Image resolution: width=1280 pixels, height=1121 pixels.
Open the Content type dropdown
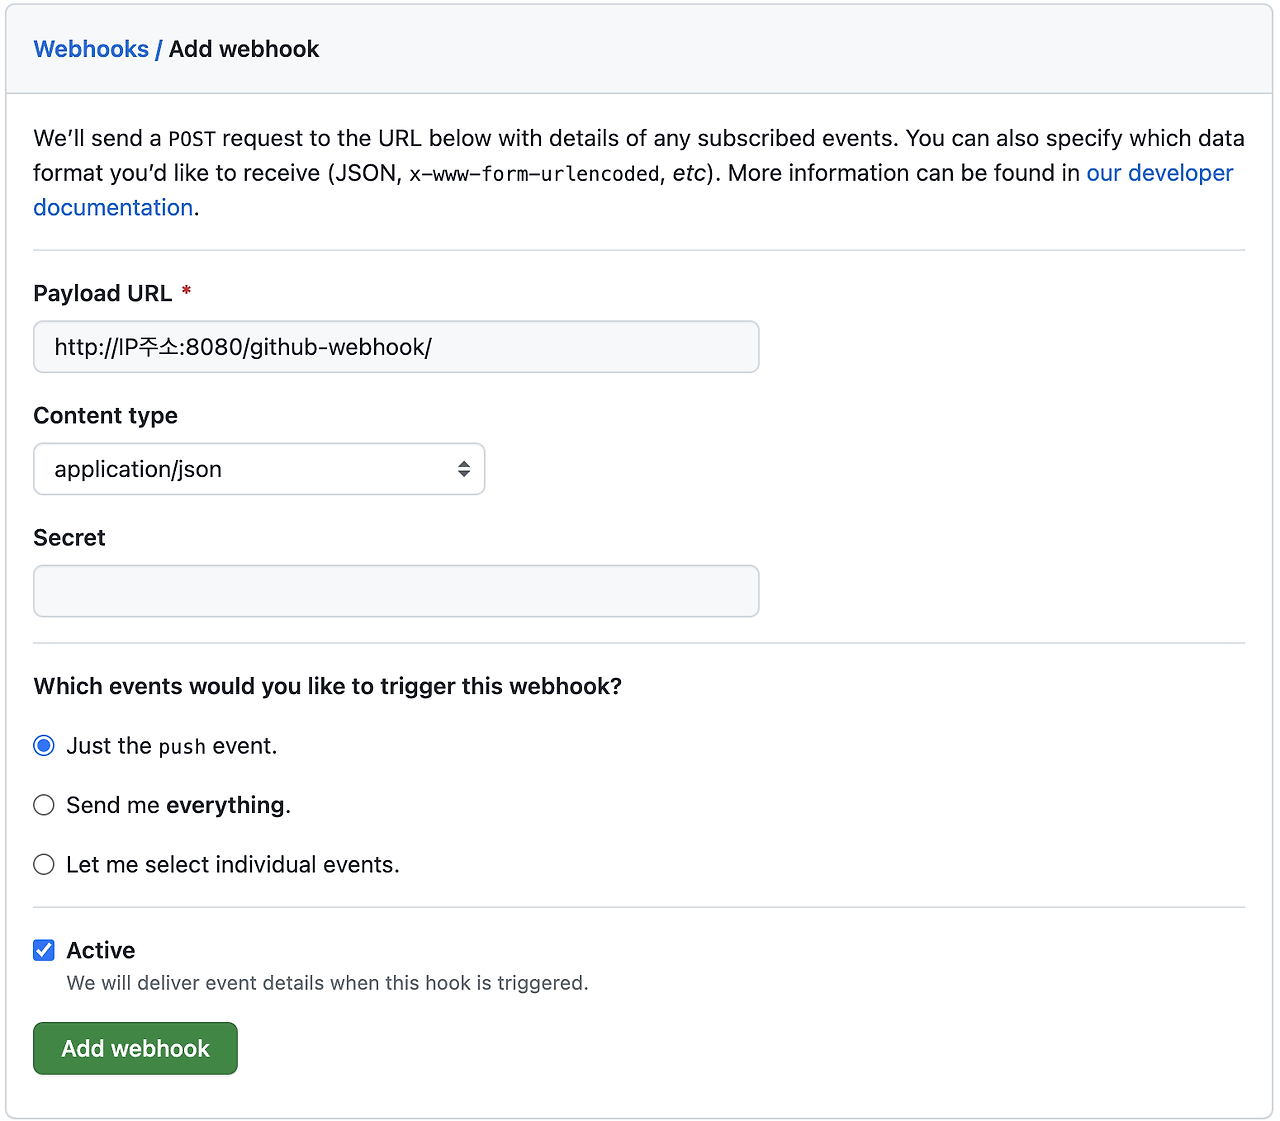(258, 469)
